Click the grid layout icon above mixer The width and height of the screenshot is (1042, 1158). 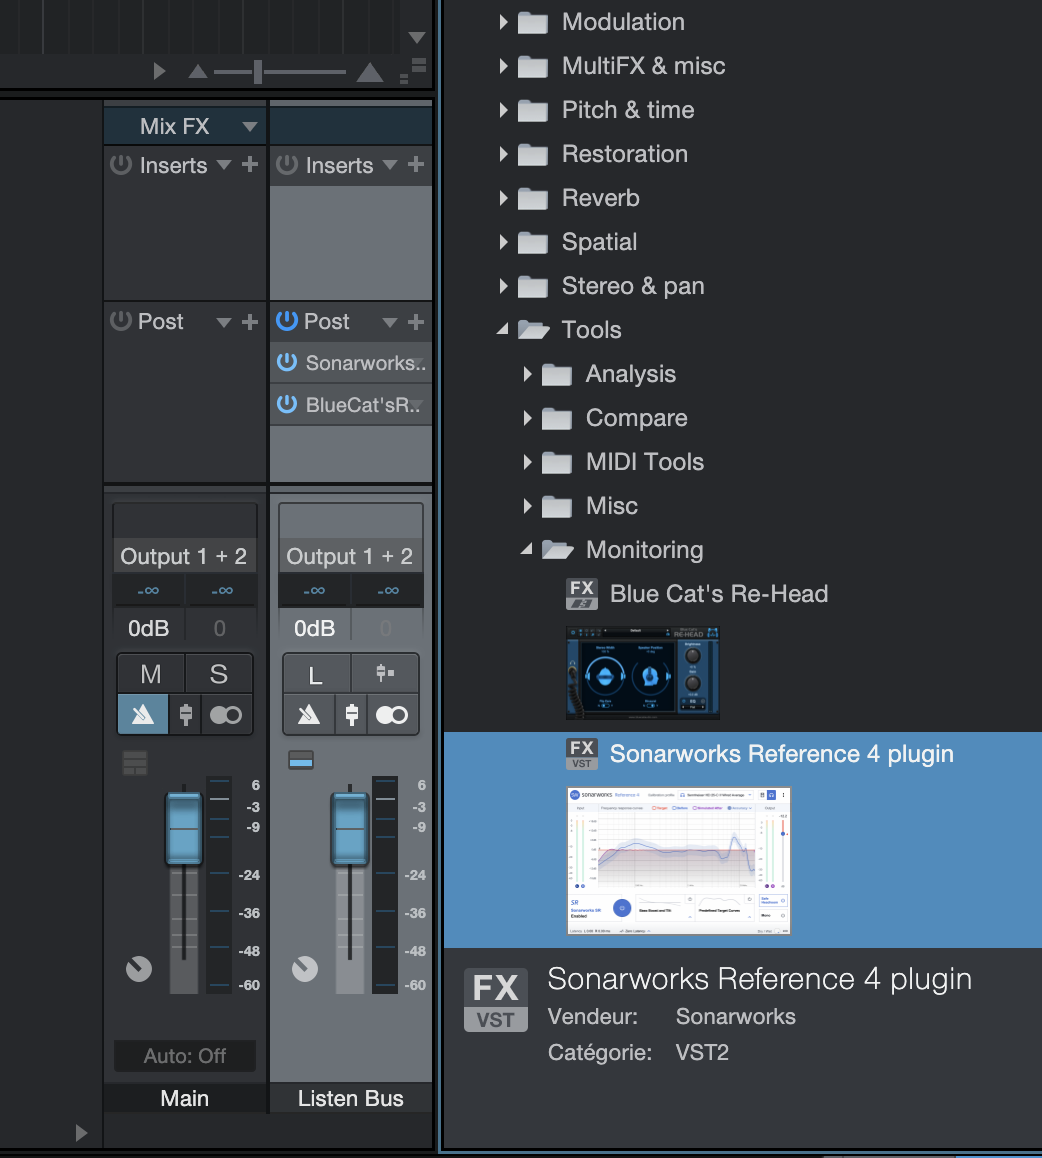point(414,71)
